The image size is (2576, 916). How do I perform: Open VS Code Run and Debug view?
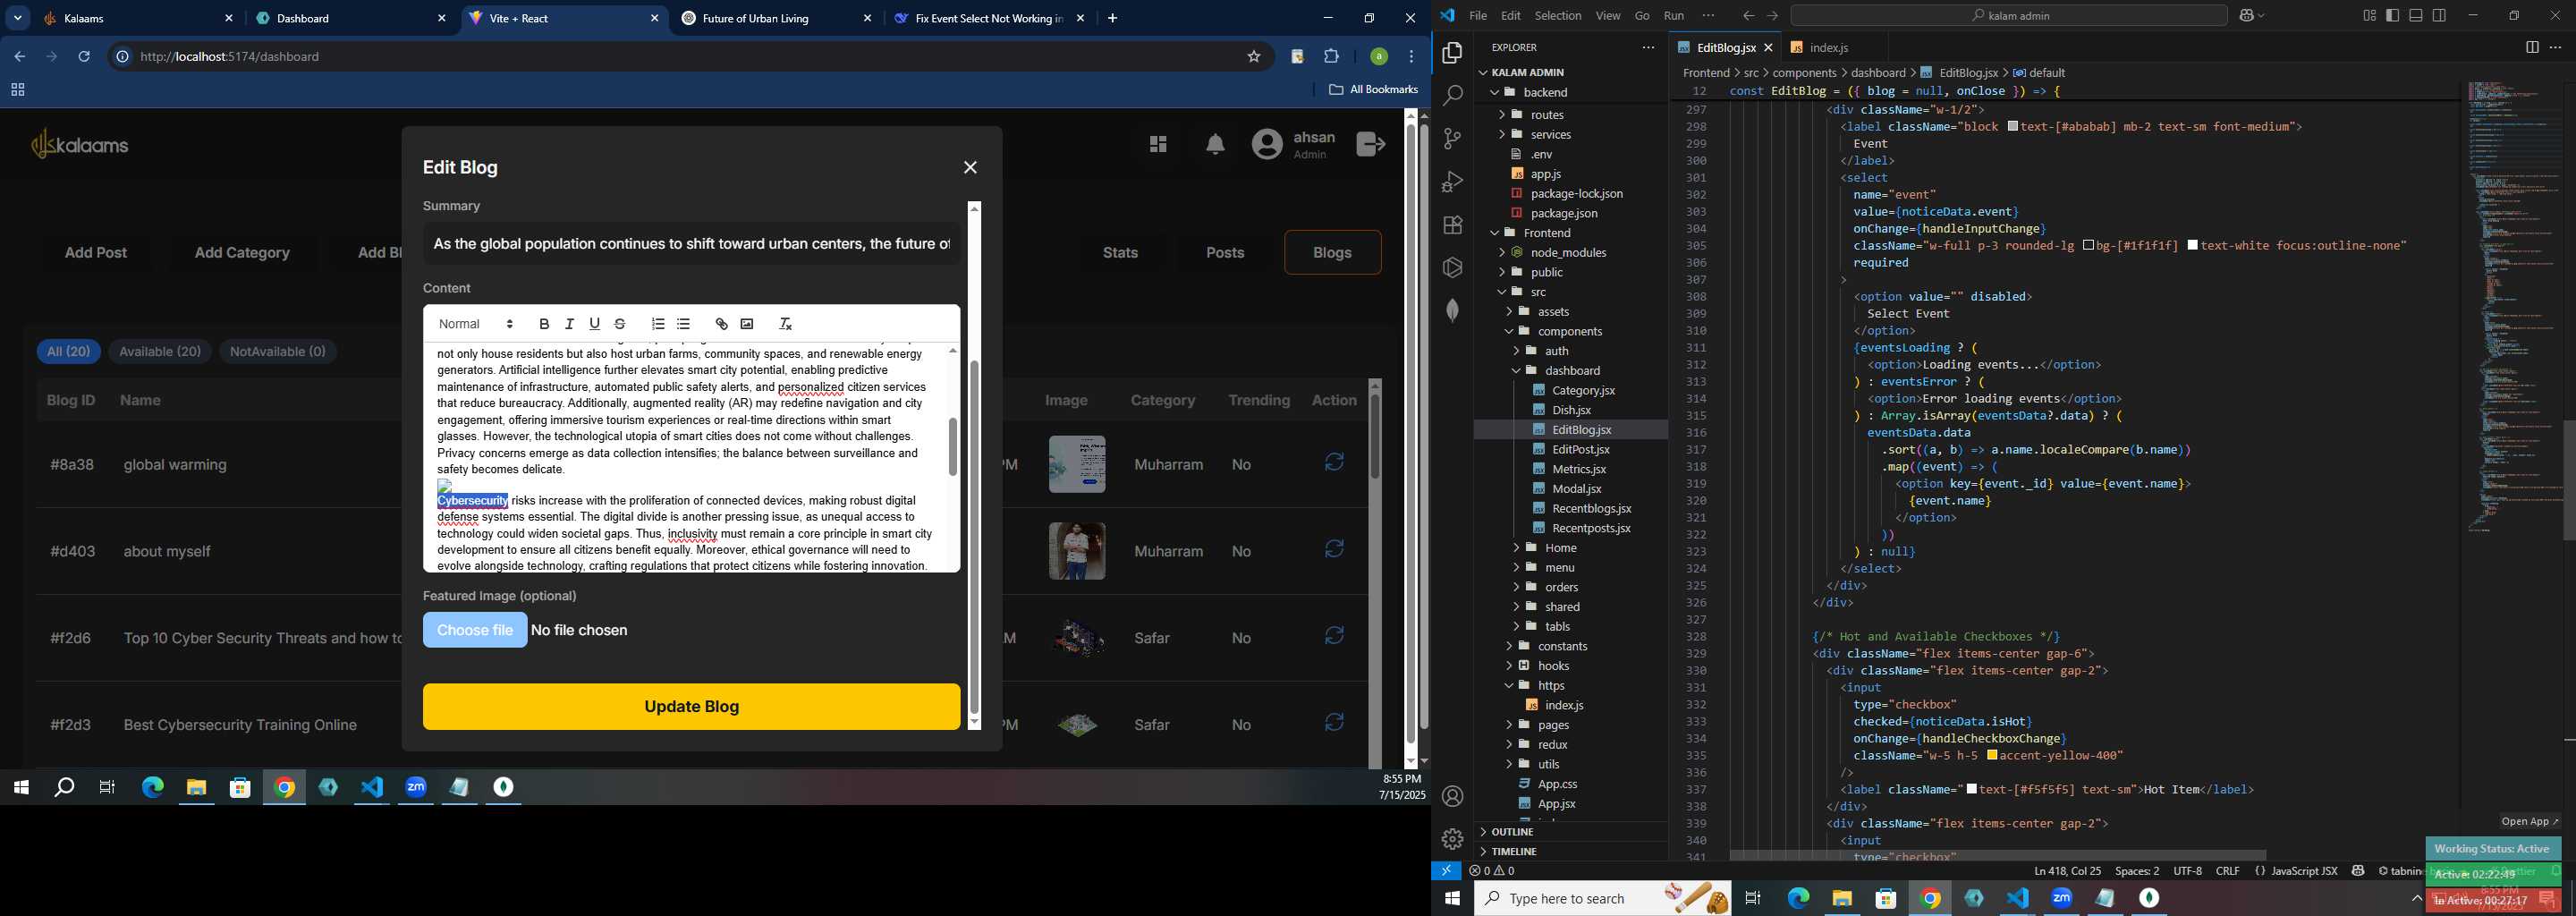[x=1453, y=182]
